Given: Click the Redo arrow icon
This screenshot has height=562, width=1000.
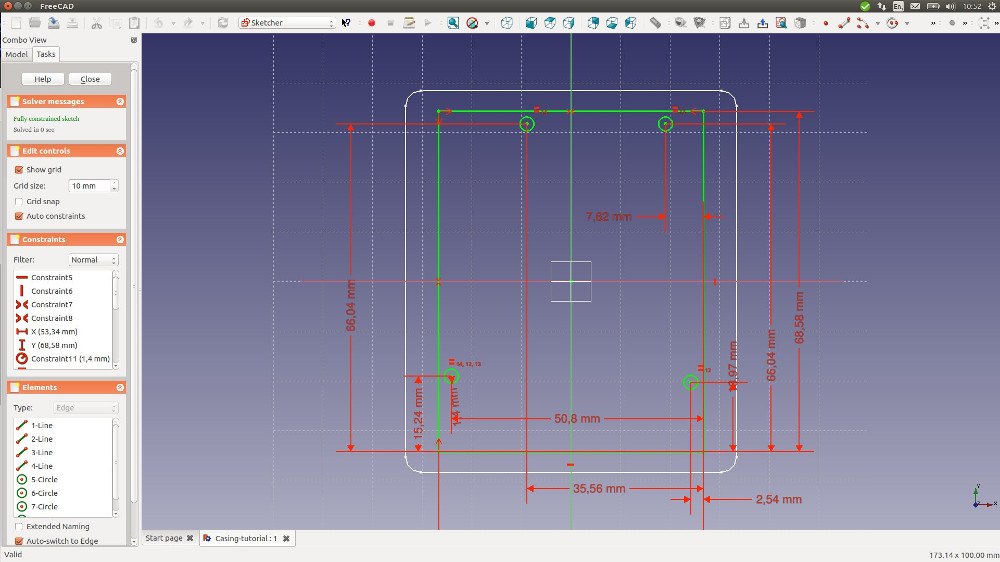Looking at the screenshot, I should tap(188, 23).
